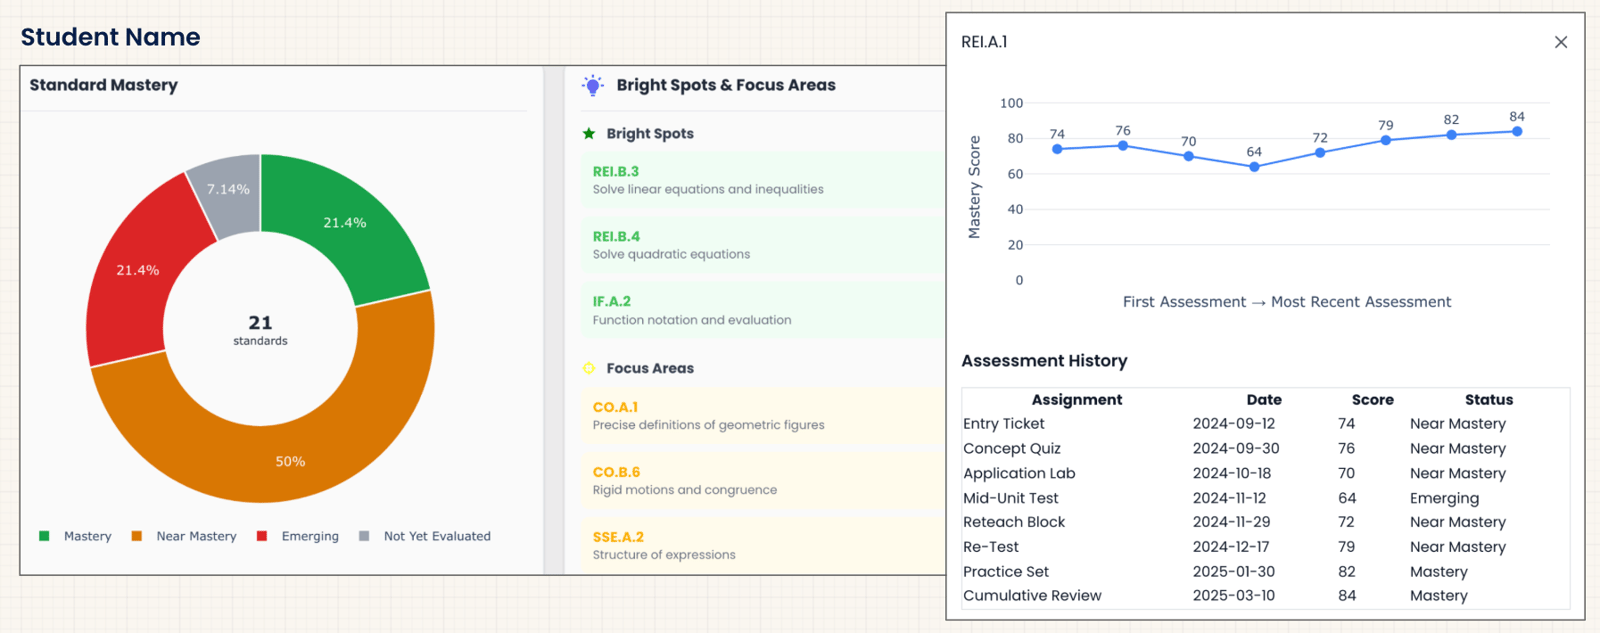Open the IF.A.2 function notation card

762,310
